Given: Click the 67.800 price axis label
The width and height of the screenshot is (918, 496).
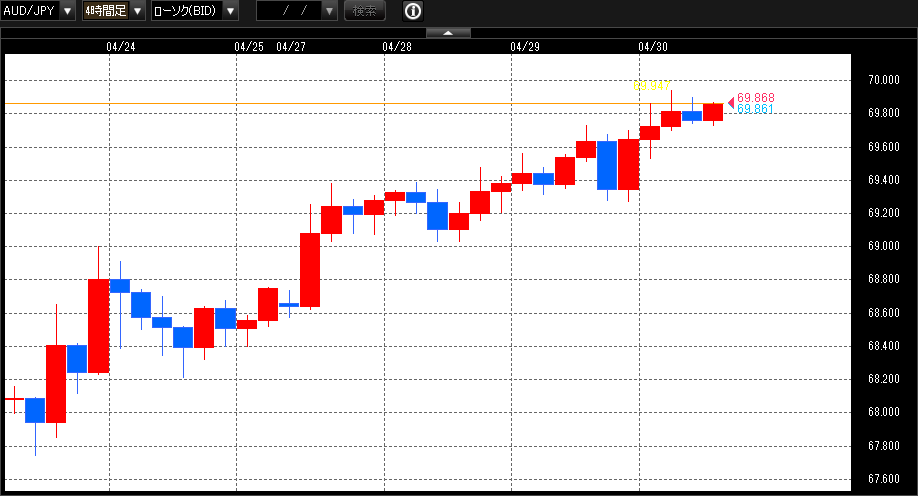Looking at the screenshot, I should pos(884,446).
